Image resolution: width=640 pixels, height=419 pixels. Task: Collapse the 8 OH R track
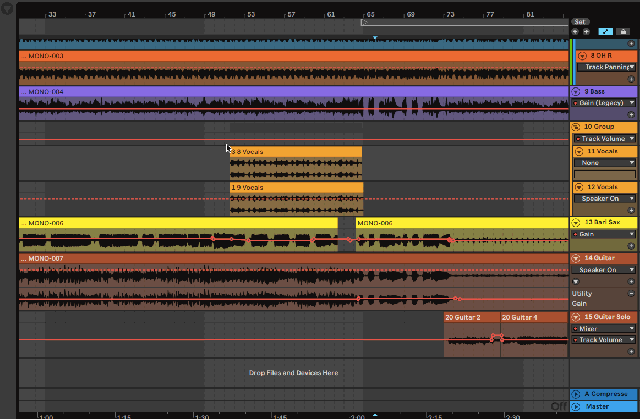point(579,55)
